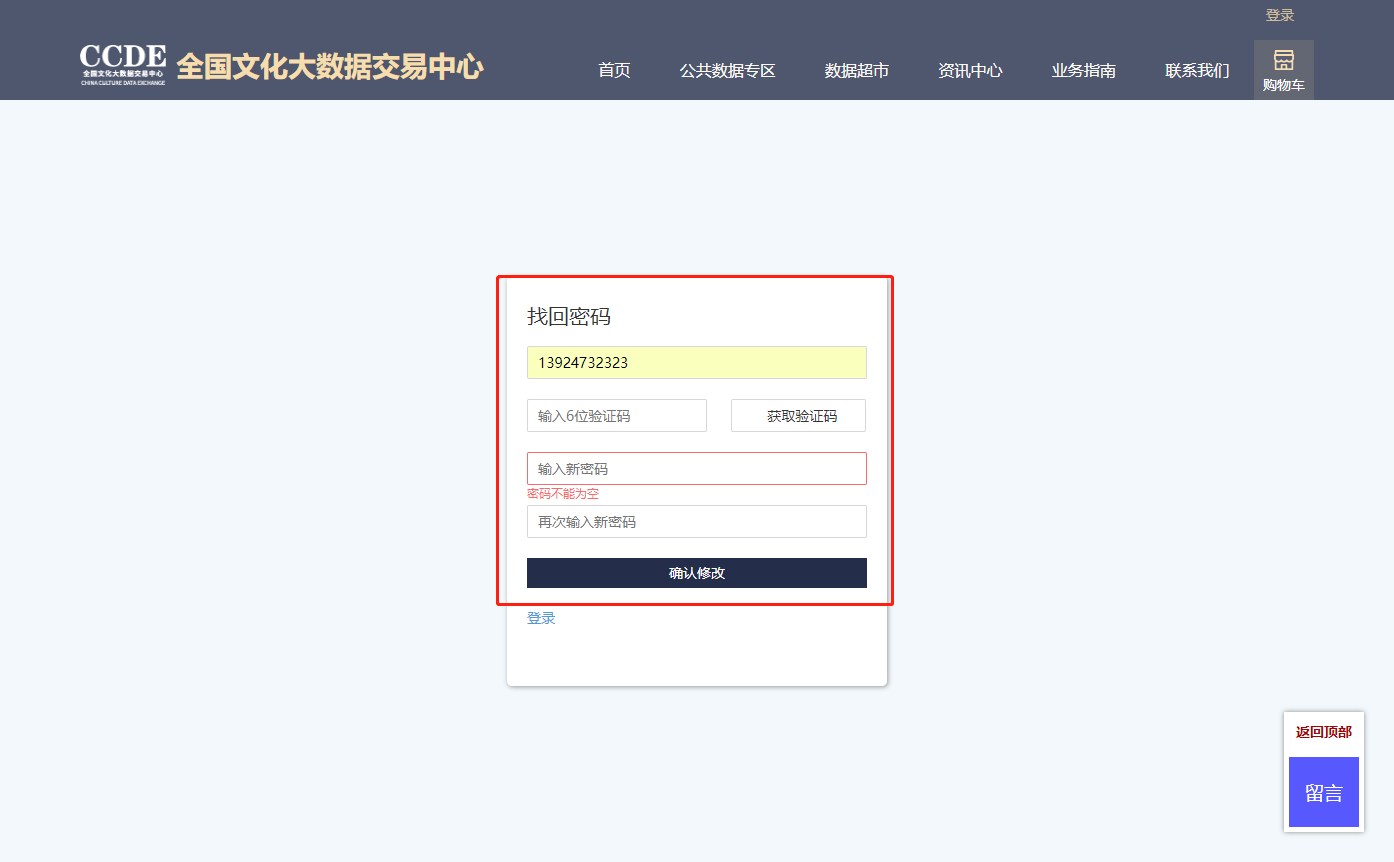Select 业务指南 in the navigation bar

click(x=1083, y=71)
